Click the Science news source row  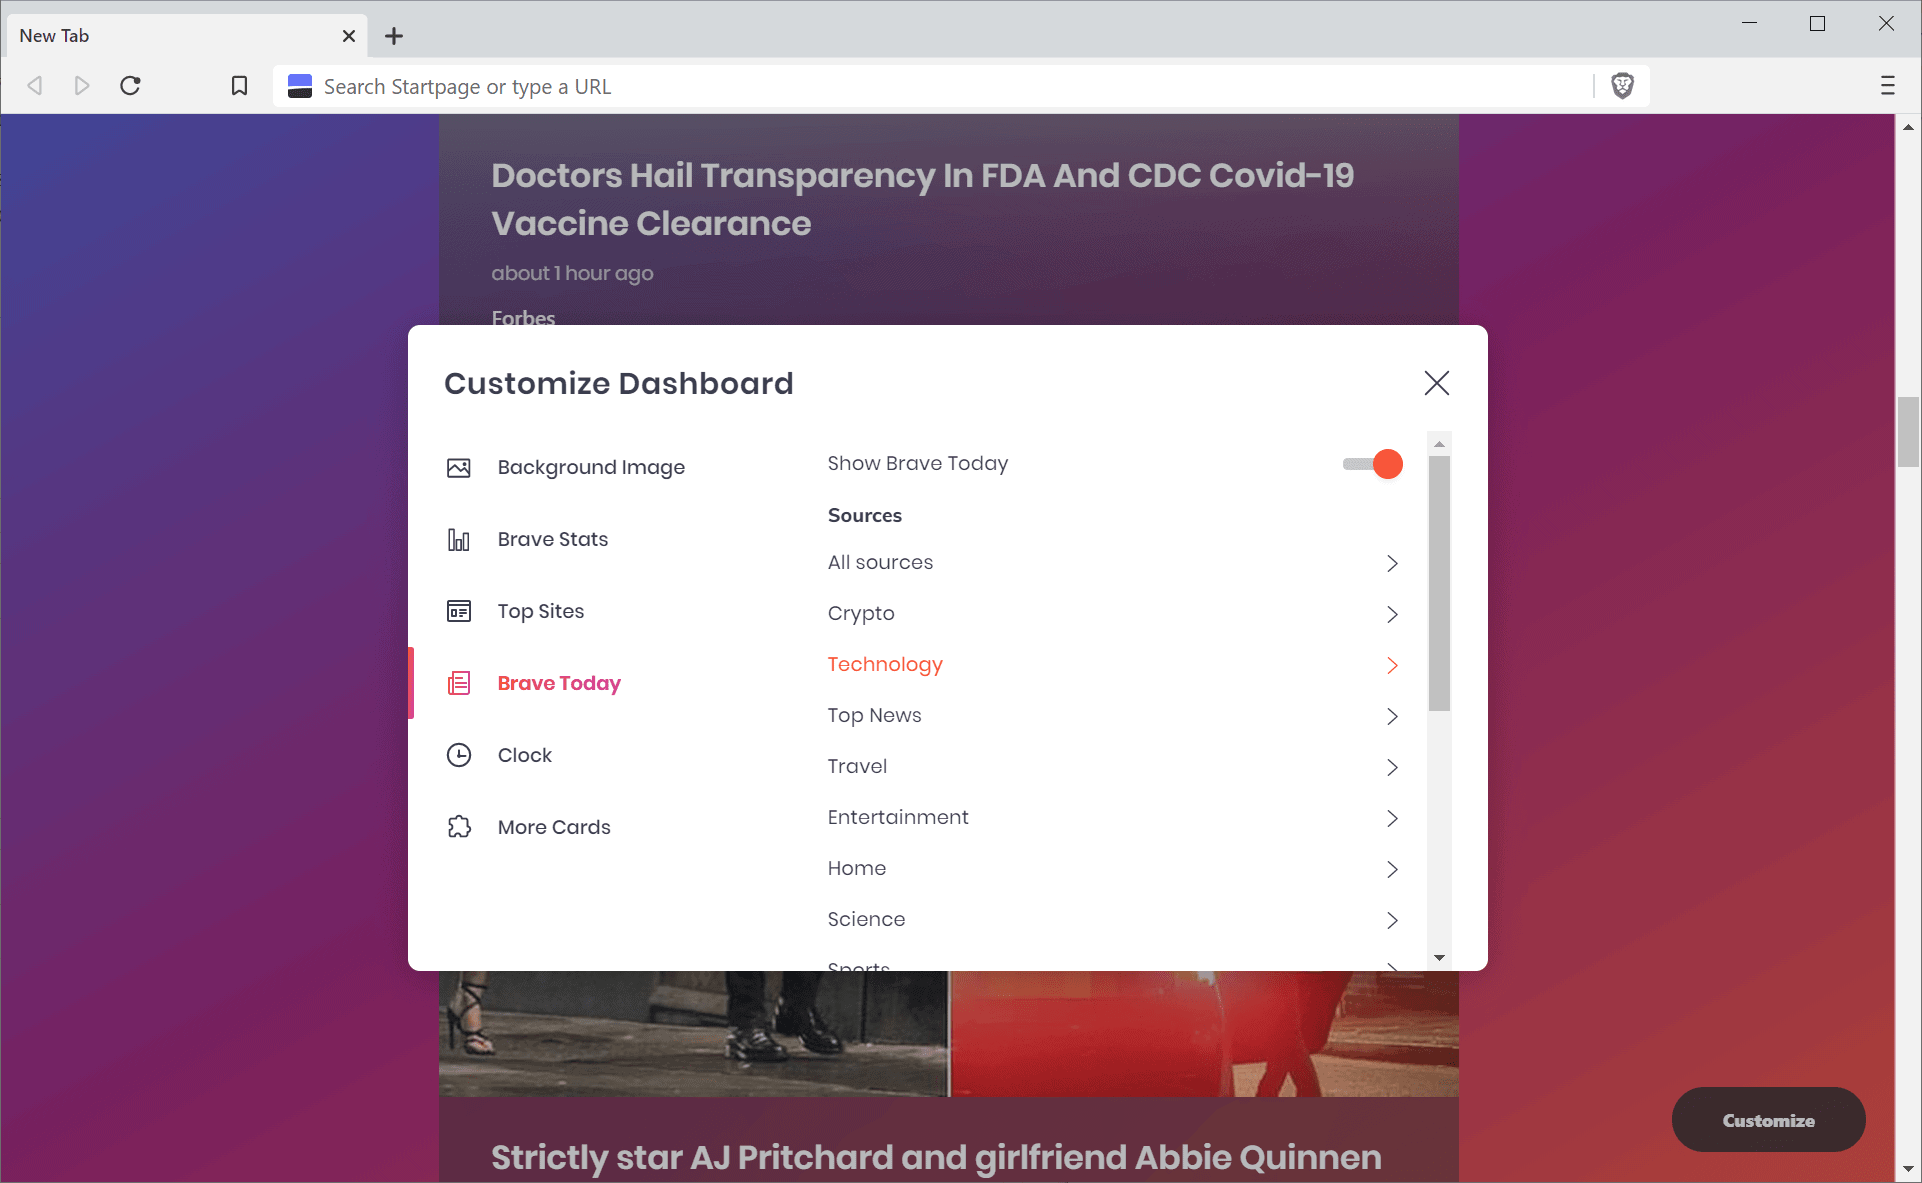pos(1112,918)
